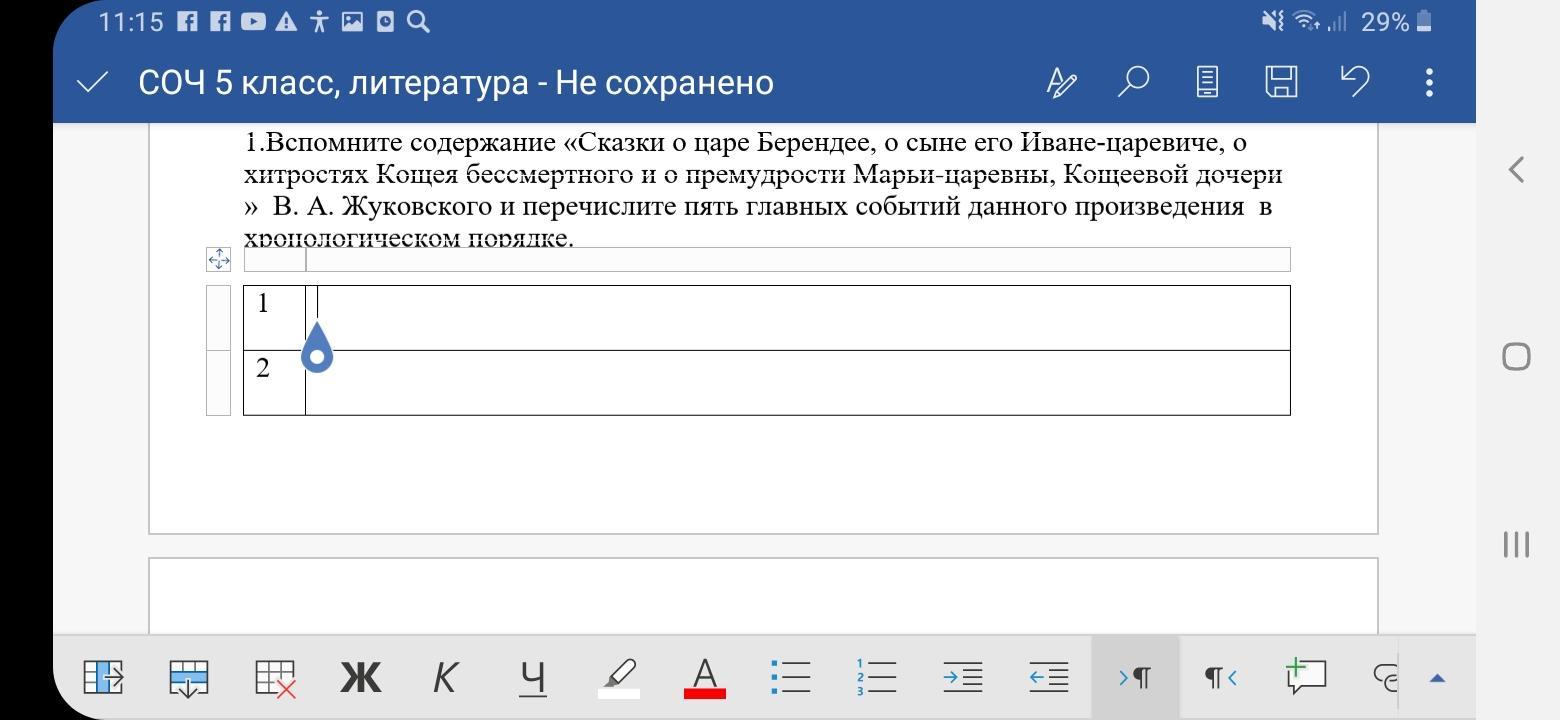Delete table icon with red X
This screenshot has height=720, width=1560.
tap(275, 677)
